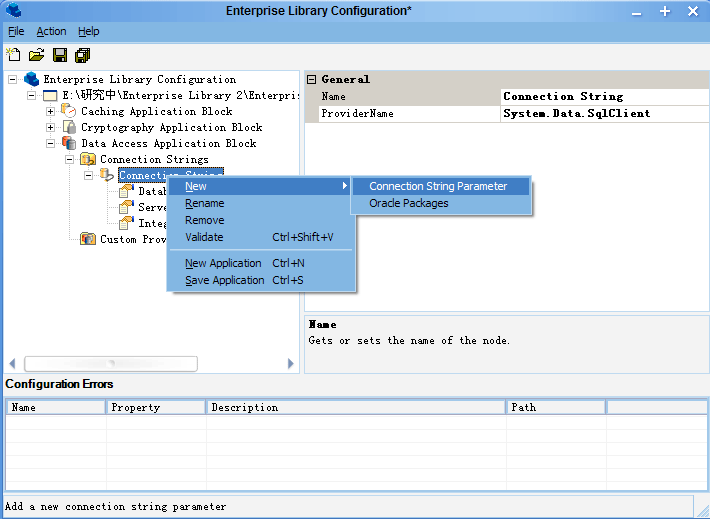Select Data Access Application Block tree item
The height and width of the screenshot is (519, 710).
[169, 143]
